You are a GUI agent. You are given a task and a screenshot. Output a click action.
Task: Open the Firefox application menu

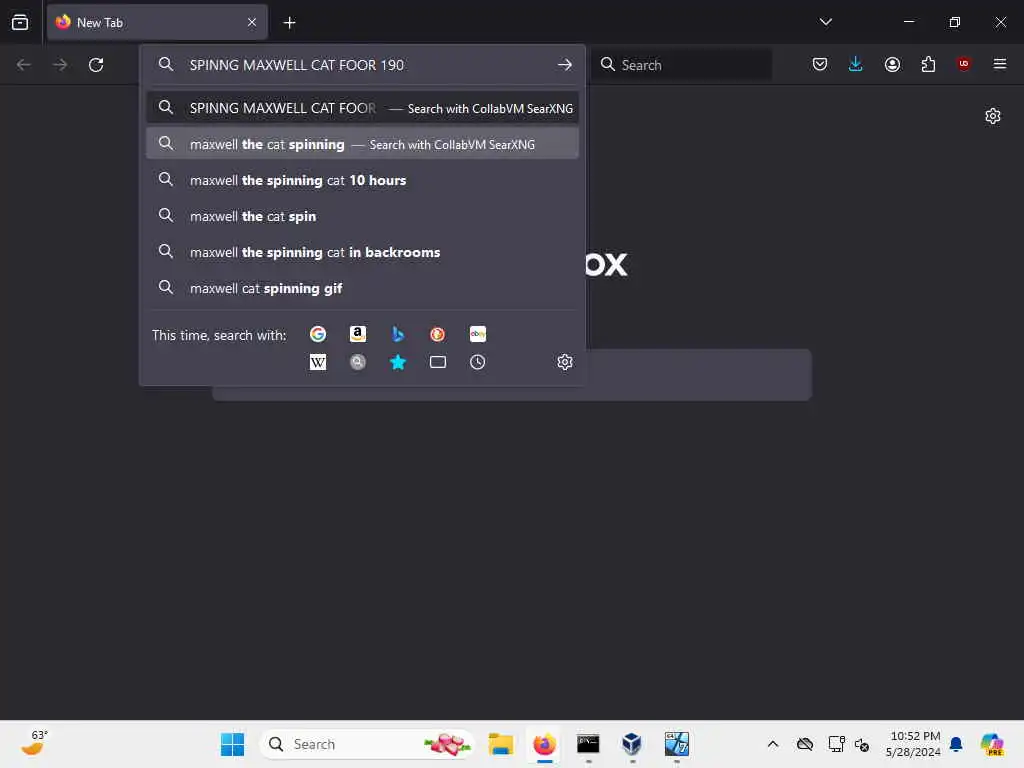(x=999, y=64)
